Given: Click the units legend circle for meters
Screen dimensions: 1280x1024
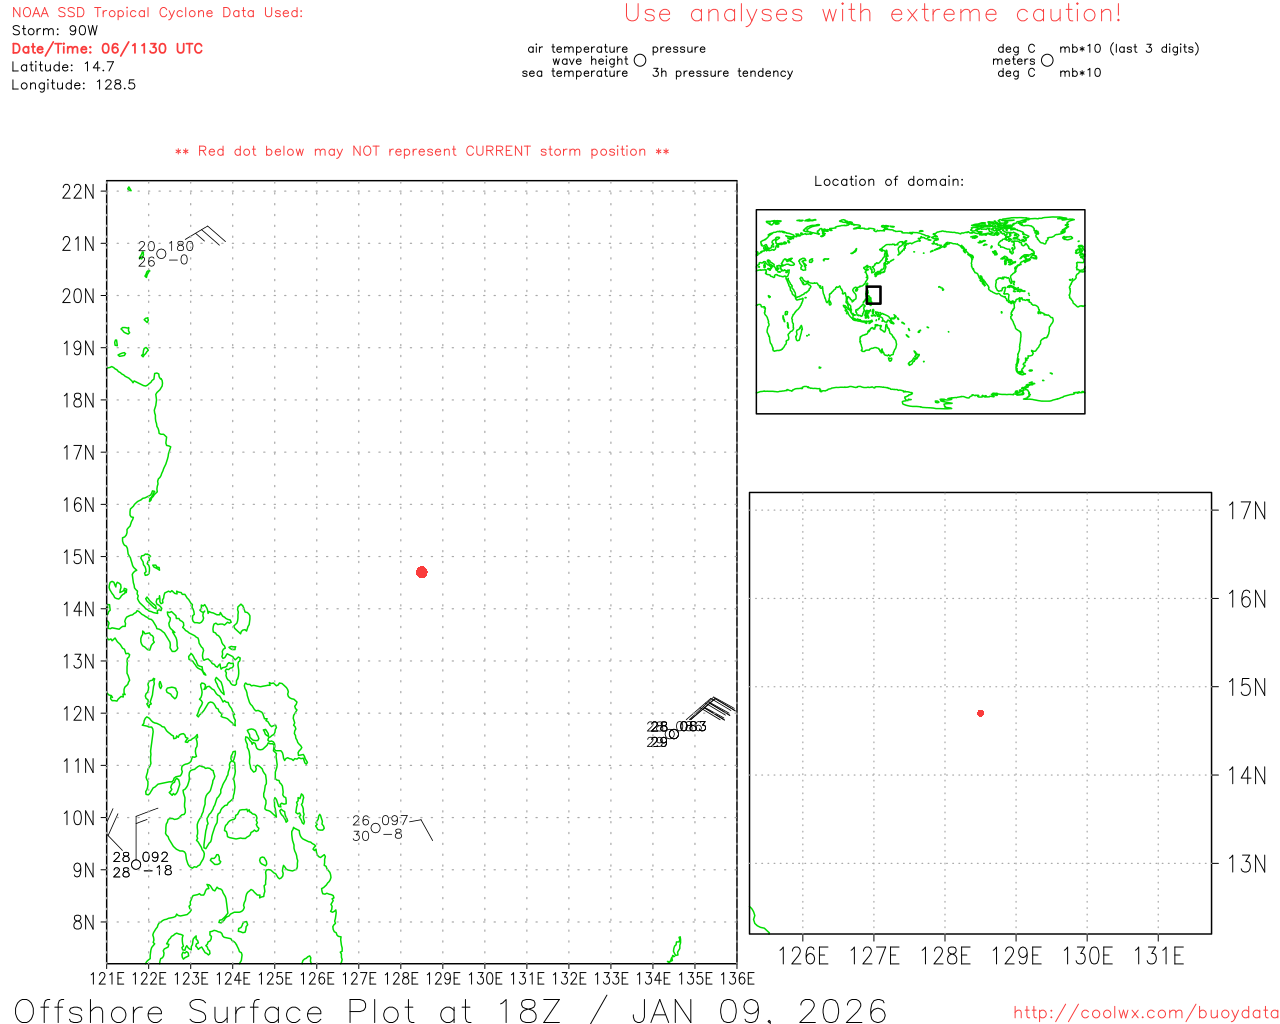Looking at the screenshot, I should [x=1047, y=61].
